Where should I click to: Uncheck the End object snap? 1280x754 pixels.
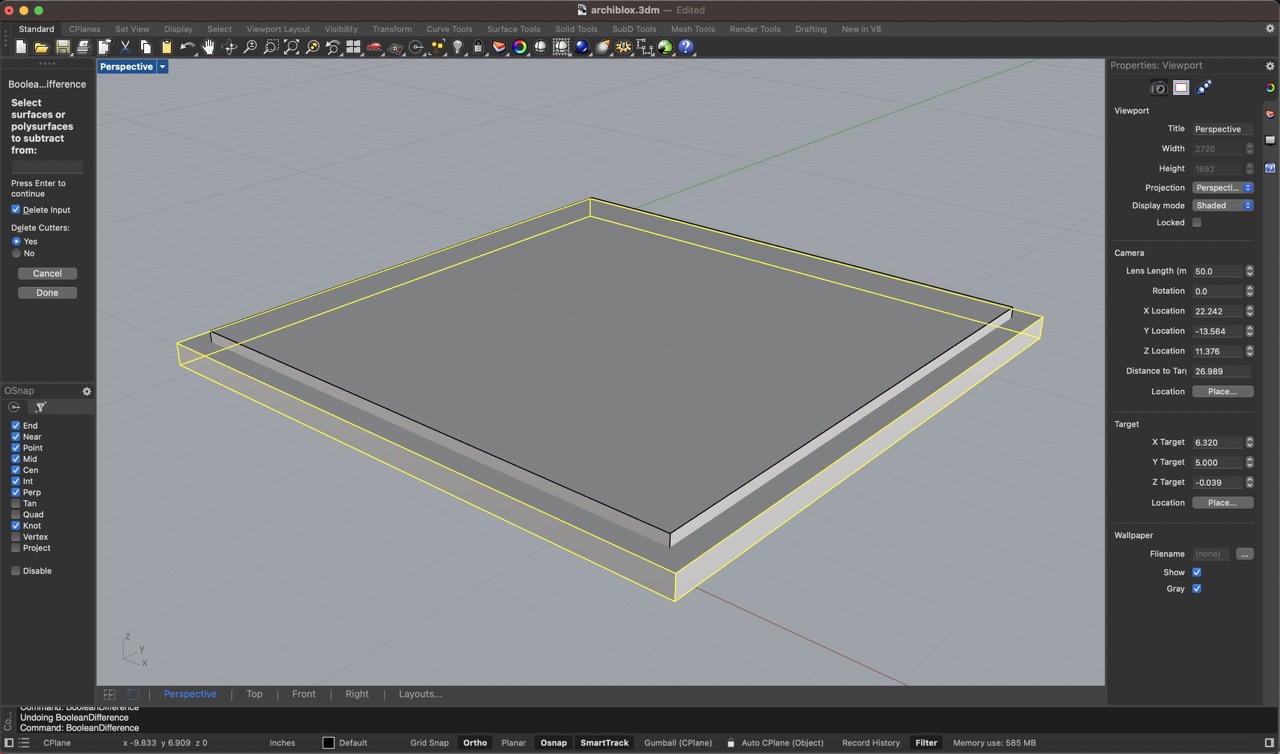(x=16, y=425)
